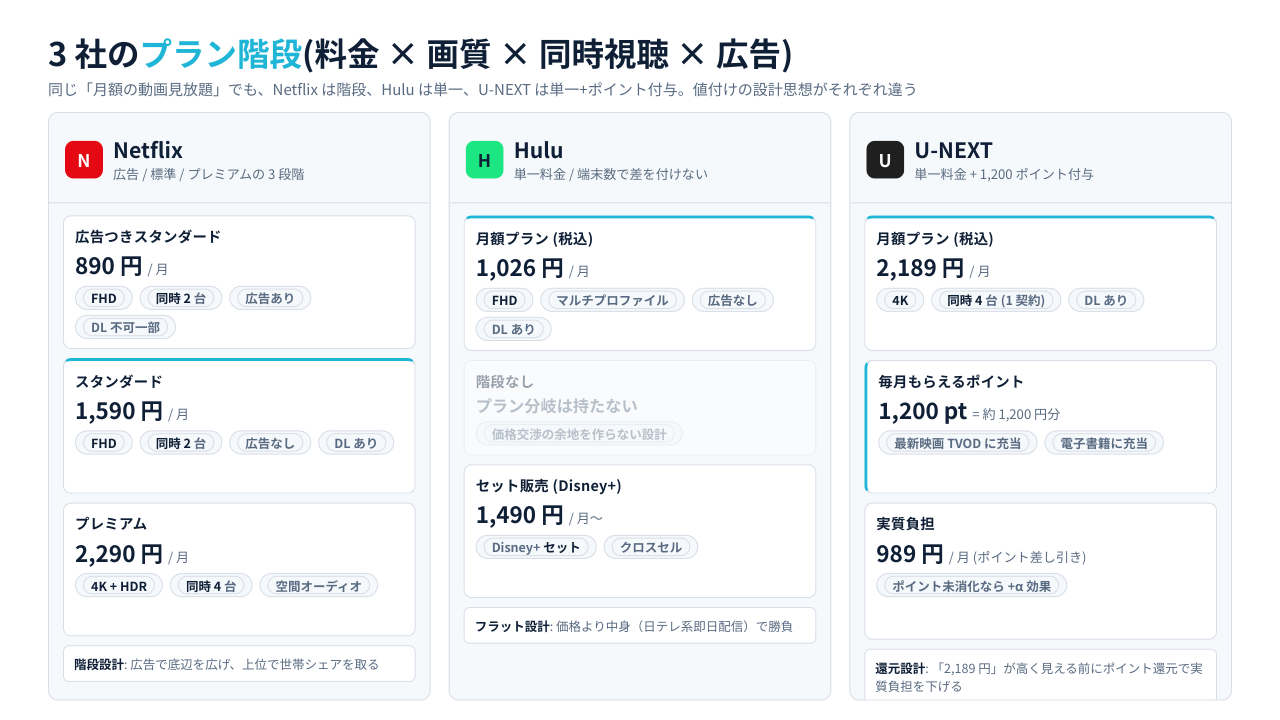The width and height of the screenshot is (1280, 720).
Task: Click Hulu subtitle 単一料金 / 端末数で差を付けない
Action: point(611,174)
